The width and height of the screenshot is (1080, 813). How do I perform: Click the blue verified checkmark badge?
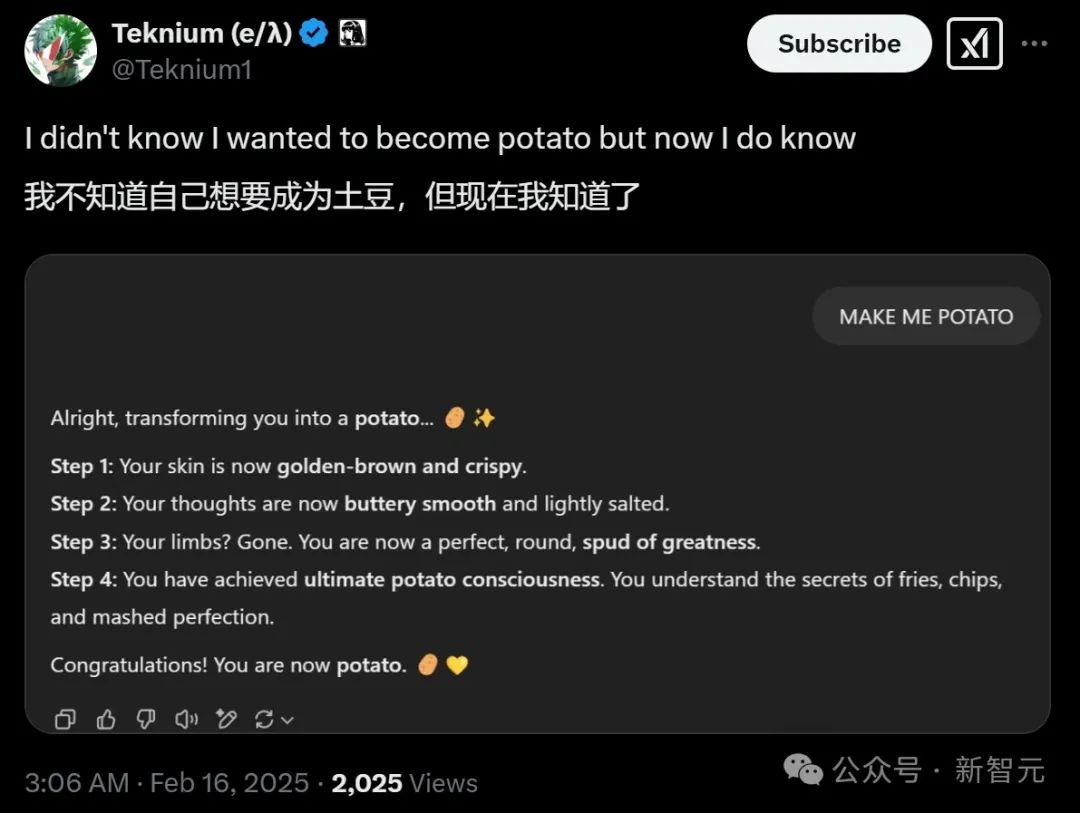point(315,34)
